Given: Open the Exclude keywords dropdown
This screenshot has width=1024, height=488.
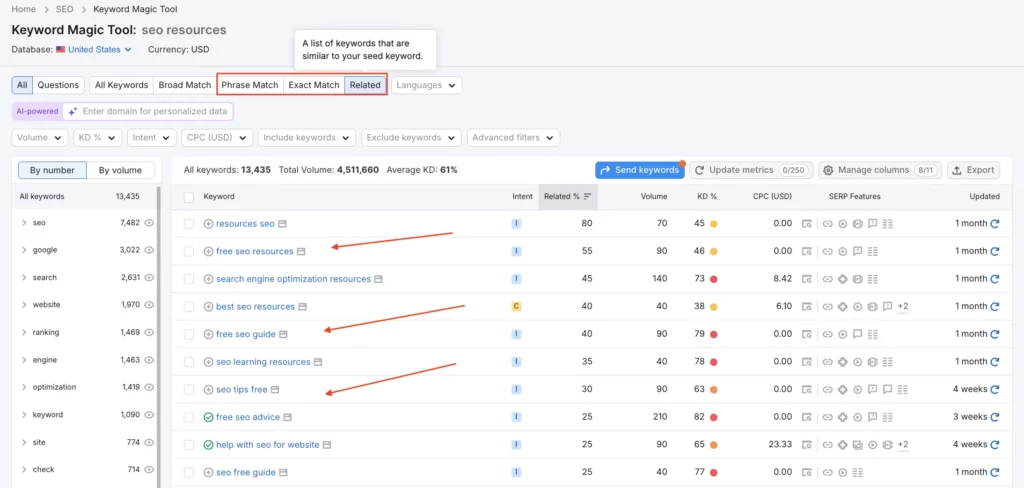Looking at the screenshot, I should coord(411,138).
